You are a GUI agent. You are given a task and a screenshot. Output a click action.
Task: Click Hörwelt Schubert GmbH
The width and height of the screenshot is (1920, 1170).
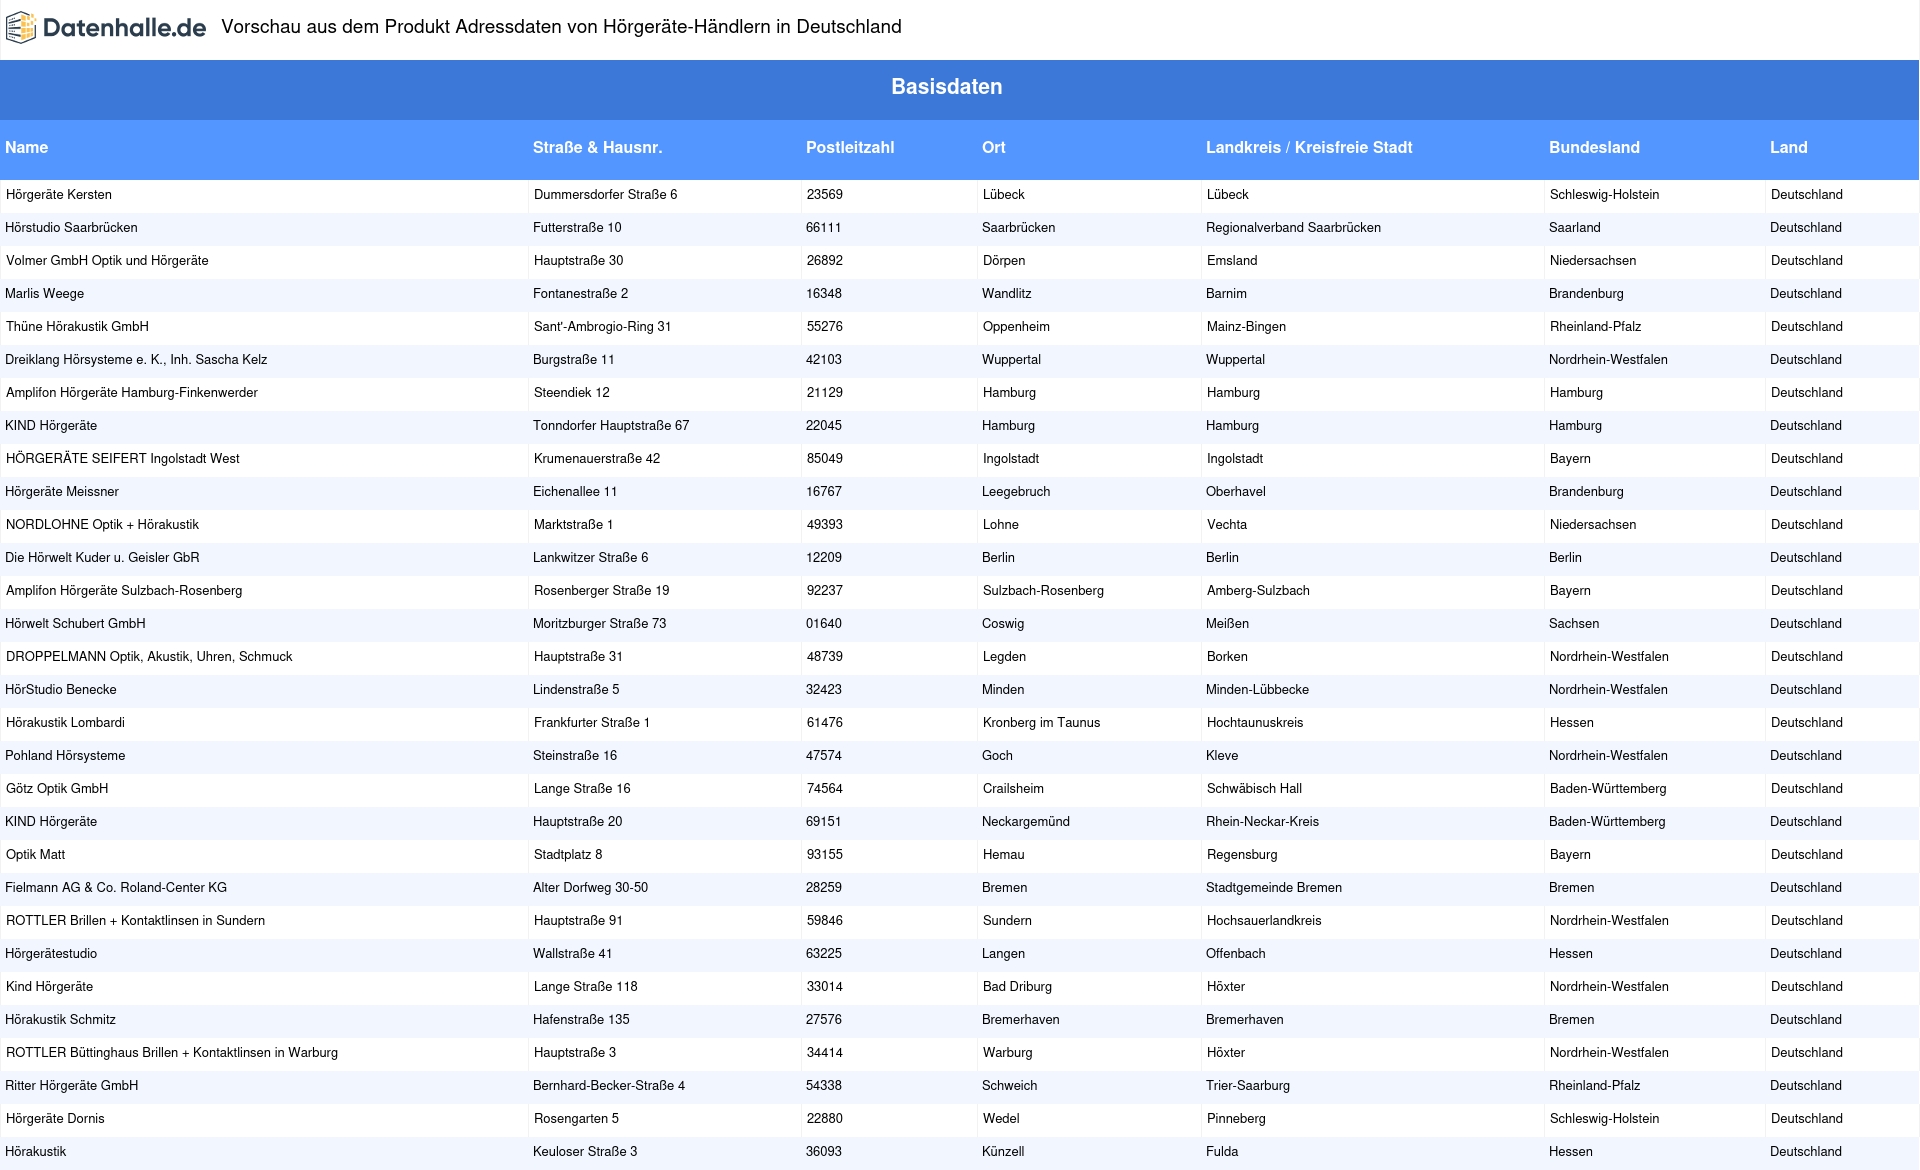click(x=75, y=624)
